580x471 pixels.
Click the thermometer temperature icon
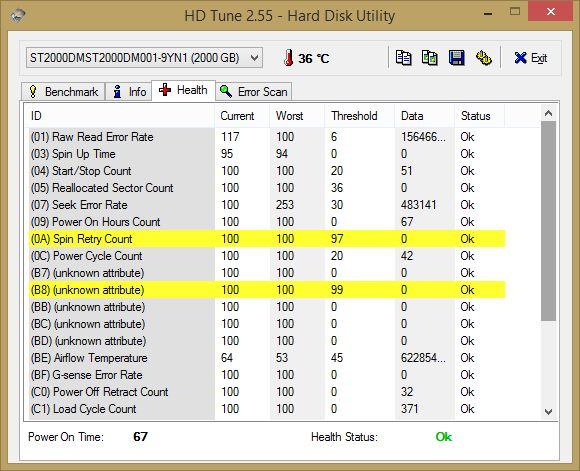(289, 58)
